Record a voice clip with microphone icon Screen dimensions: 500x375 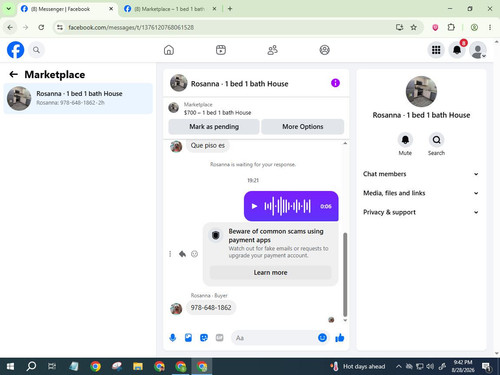(173, 338)
